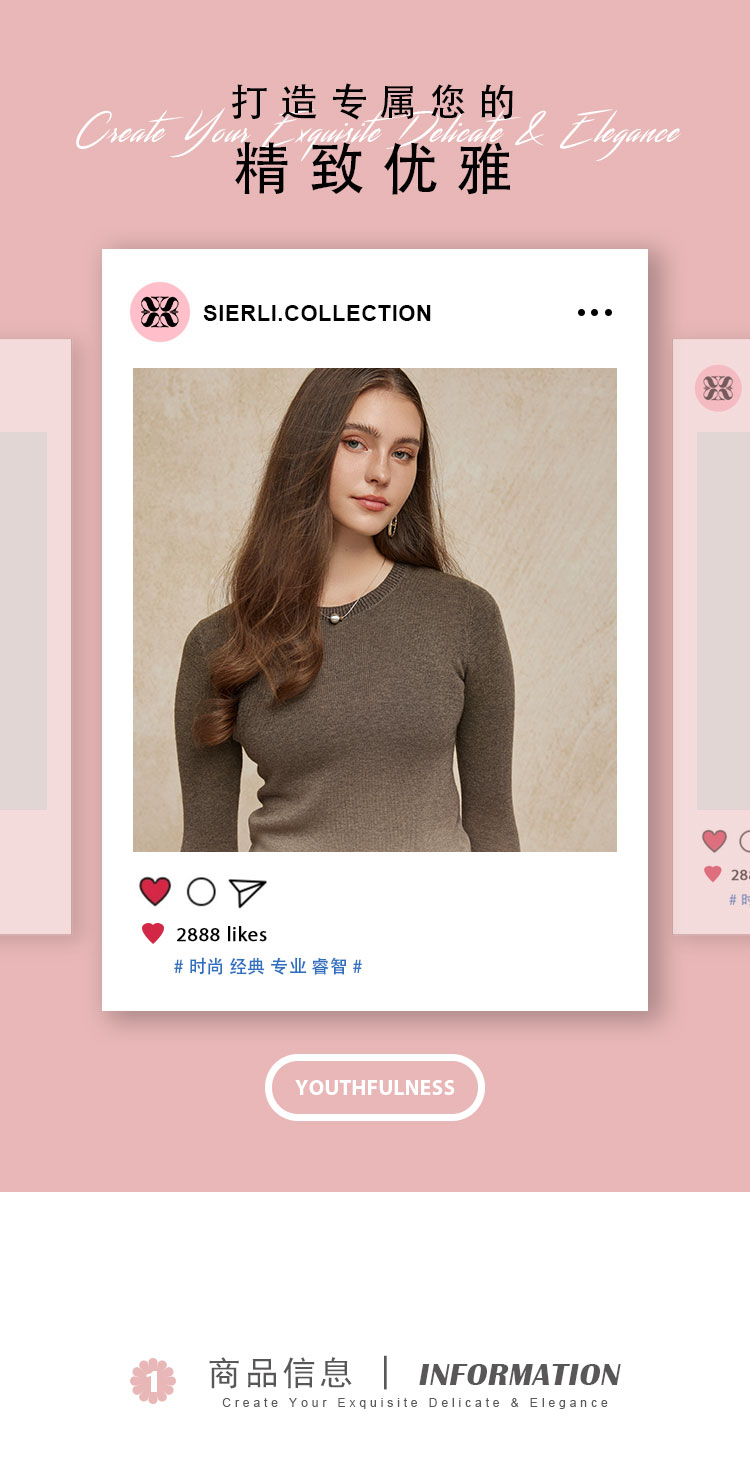Share using the paper plane icon

coord(247,892)
